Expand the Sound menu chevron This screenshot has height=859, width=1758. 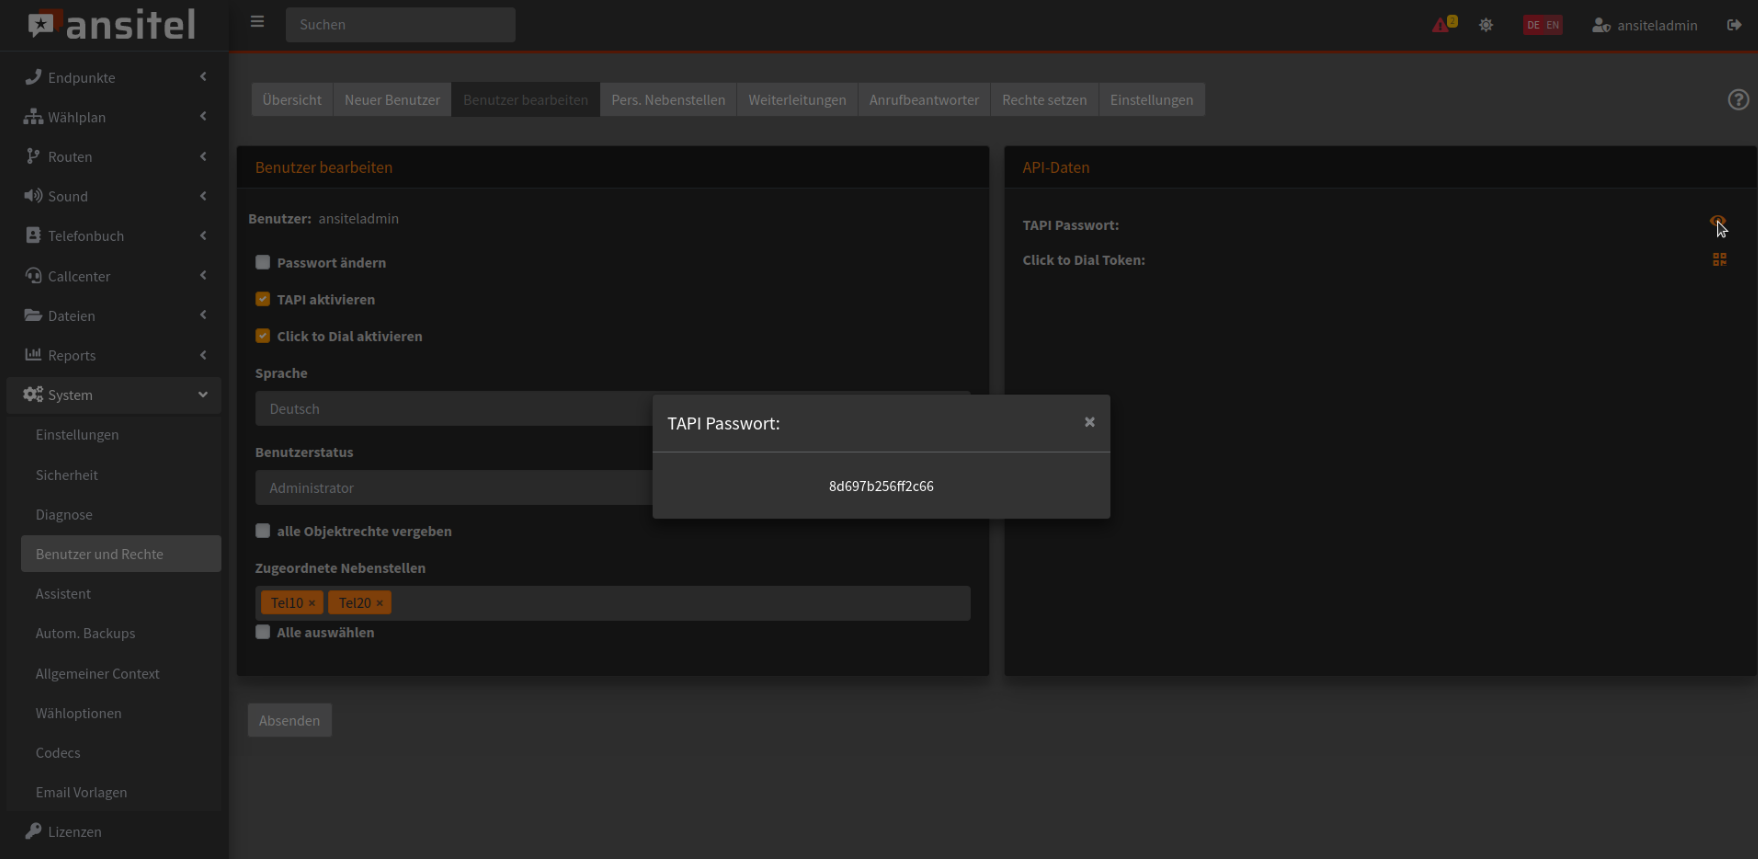coord(203,196)
